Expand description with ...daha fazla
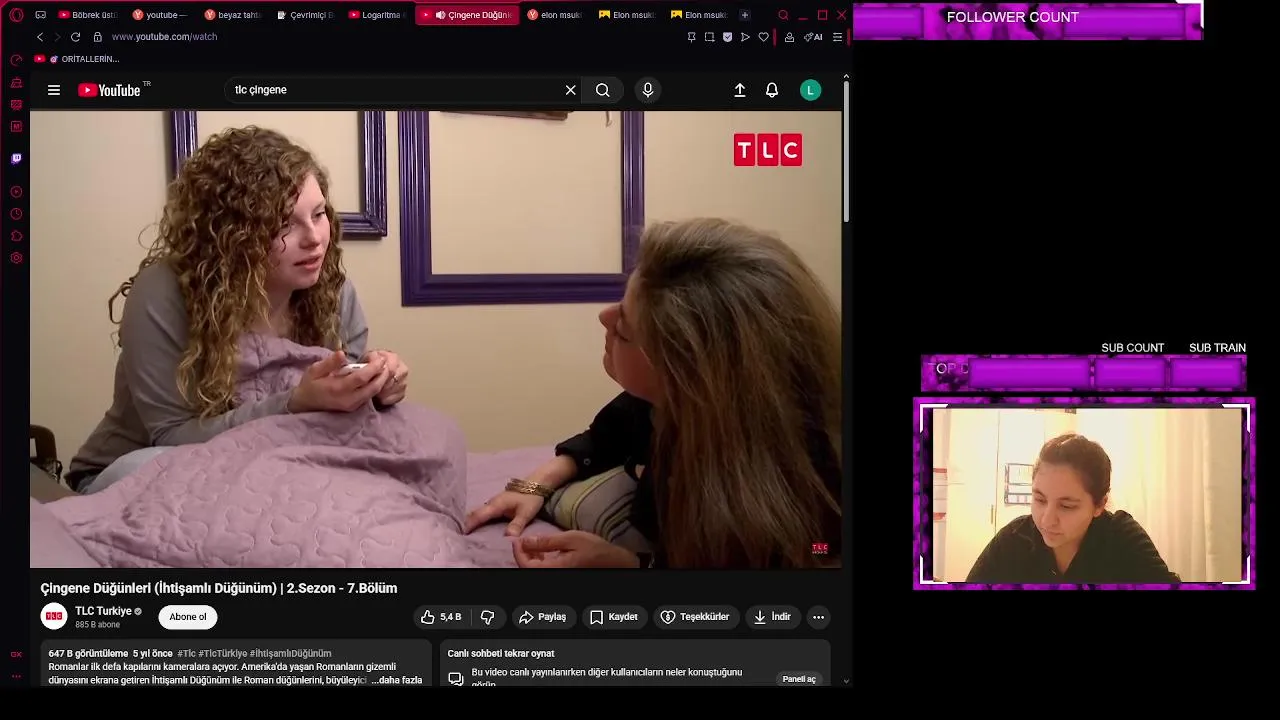Image resolution: width=1280 pixels, height=720 pixels. tap(397, 680)
